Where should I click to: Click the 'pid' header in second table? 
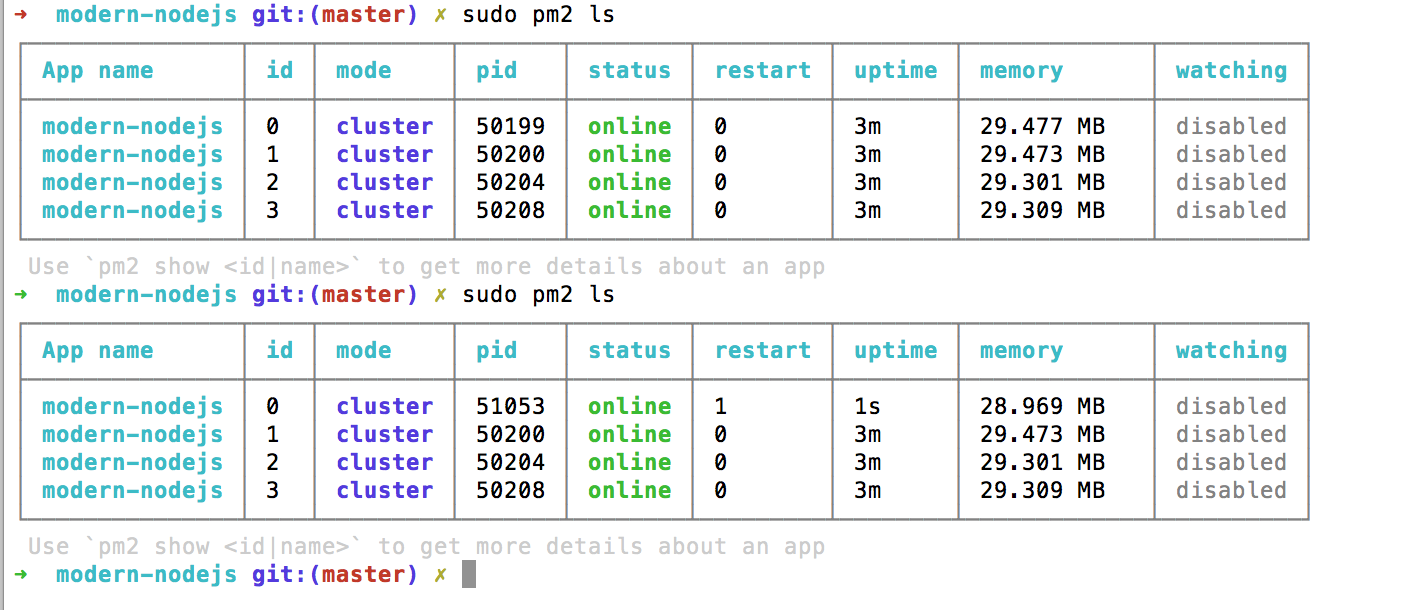[x=497, y=351]
